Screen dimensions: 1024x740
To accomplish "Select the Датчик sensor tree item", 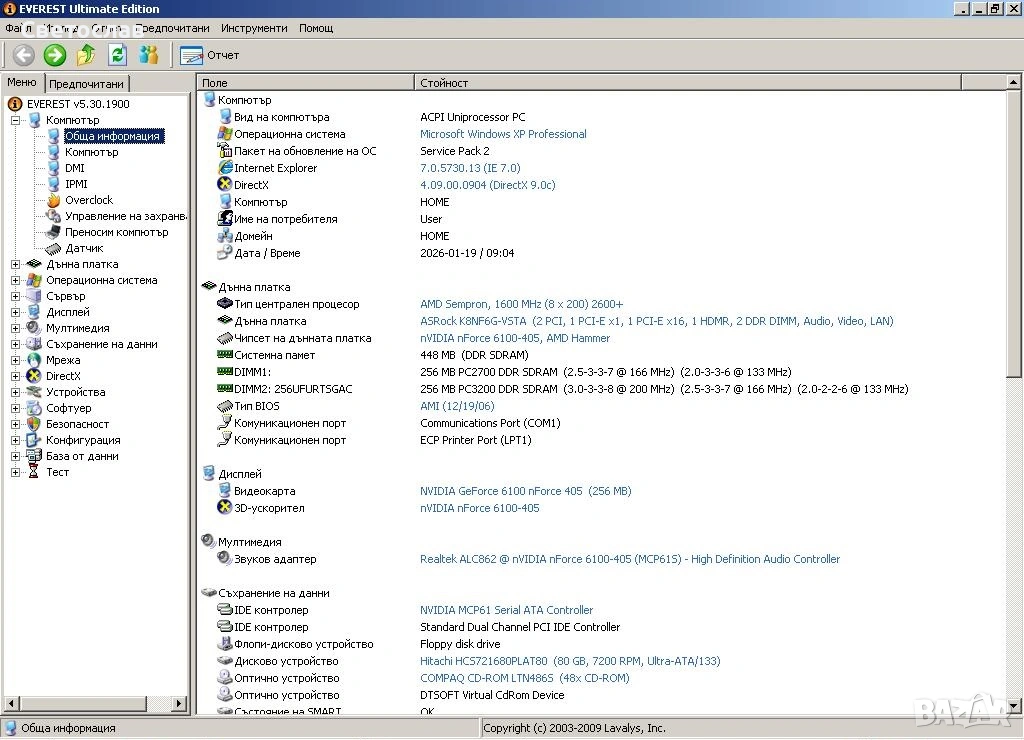I will [x=84, y=248].
